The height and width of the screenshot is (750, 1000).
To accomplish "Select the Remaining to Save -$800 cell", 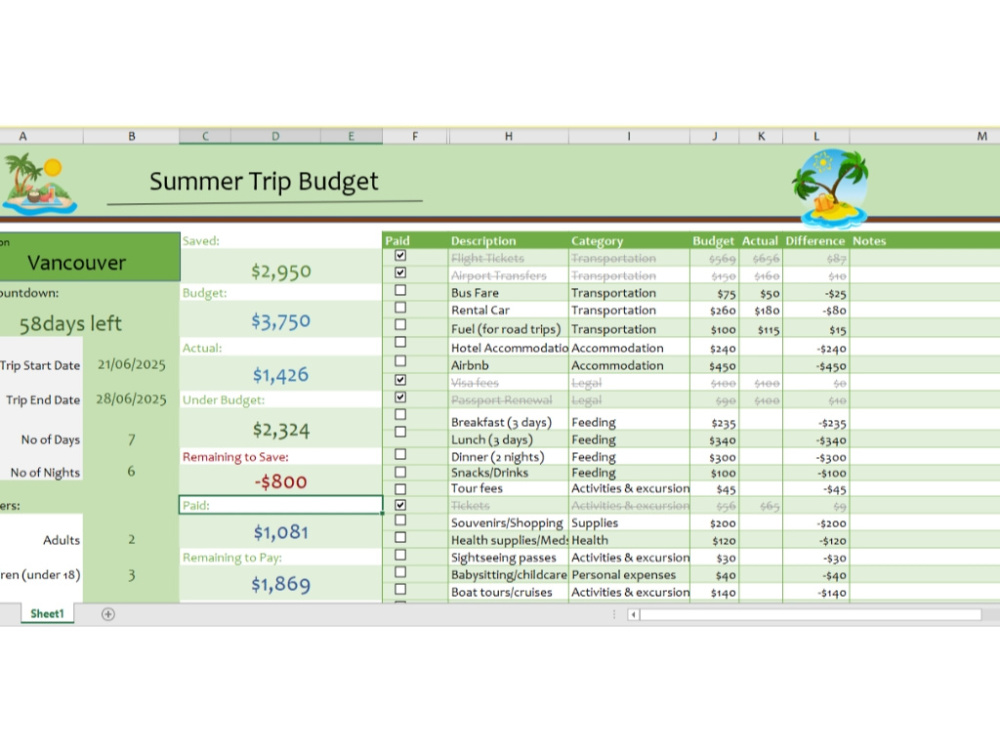I will [x=281, y=481].
